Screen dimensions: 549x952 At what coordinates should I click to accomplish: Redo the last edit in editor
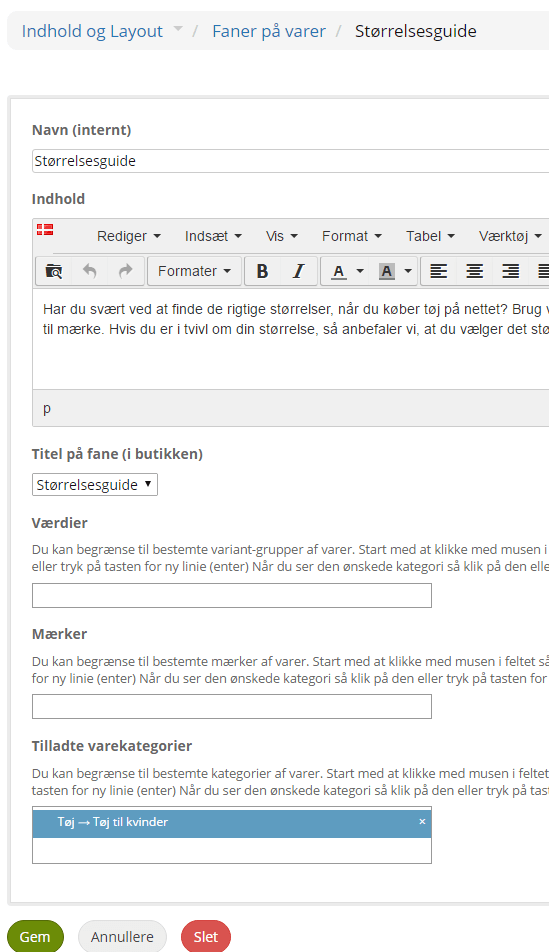(126, 271)
